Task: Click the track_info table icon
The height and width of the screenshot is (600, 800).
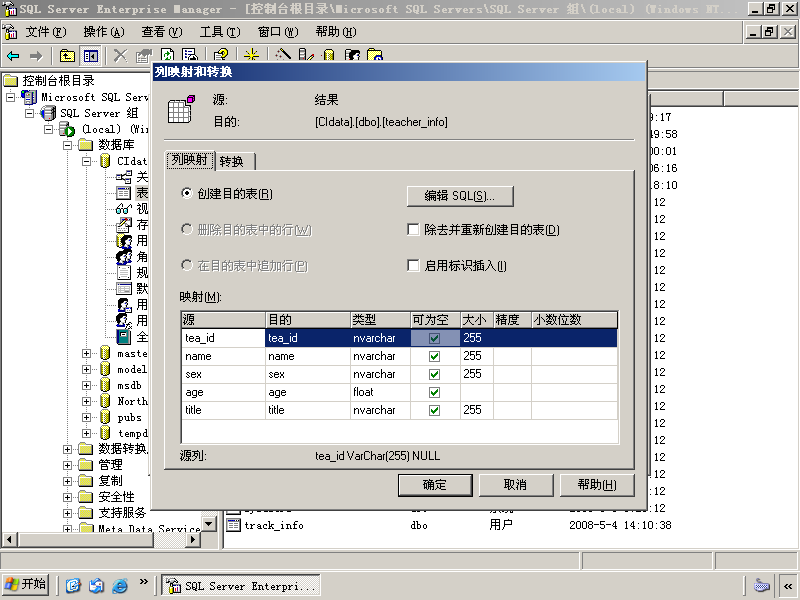Action: [x=233, y=524]
